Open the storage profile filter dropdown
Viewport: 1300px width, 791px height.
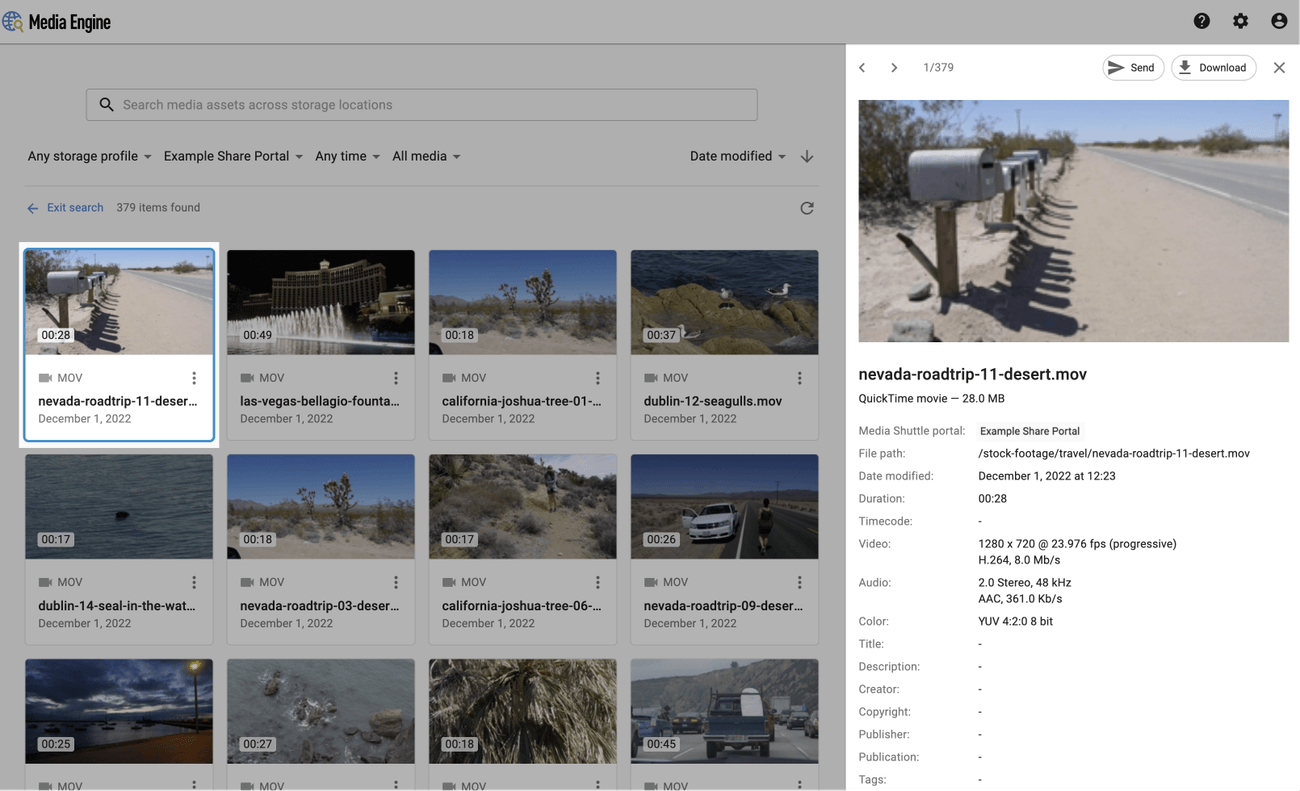tap(88, 156)
